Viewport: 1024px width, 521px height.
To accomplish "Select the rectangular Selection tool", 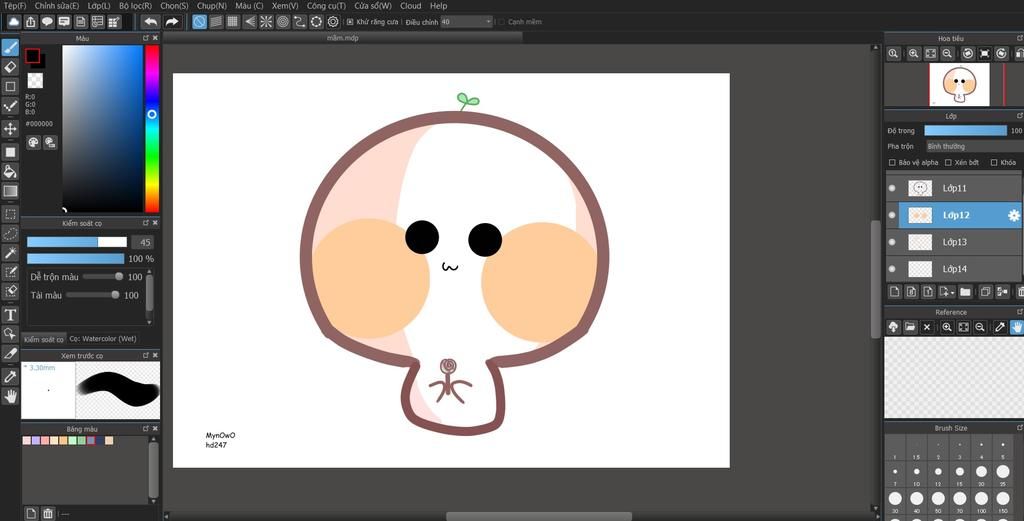I will point(10,214).
